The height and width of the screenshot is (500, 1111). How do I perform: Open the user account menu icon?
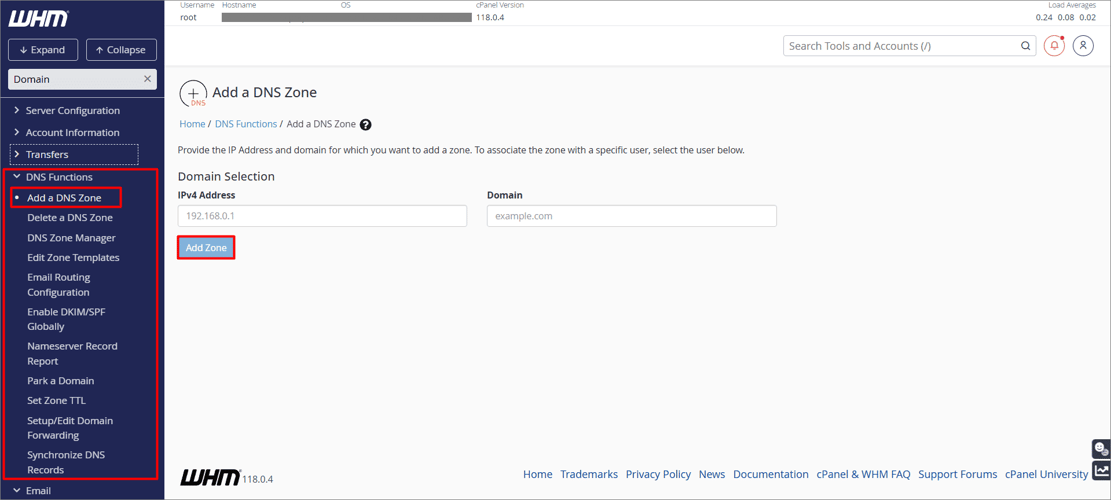pos(1083,46)
